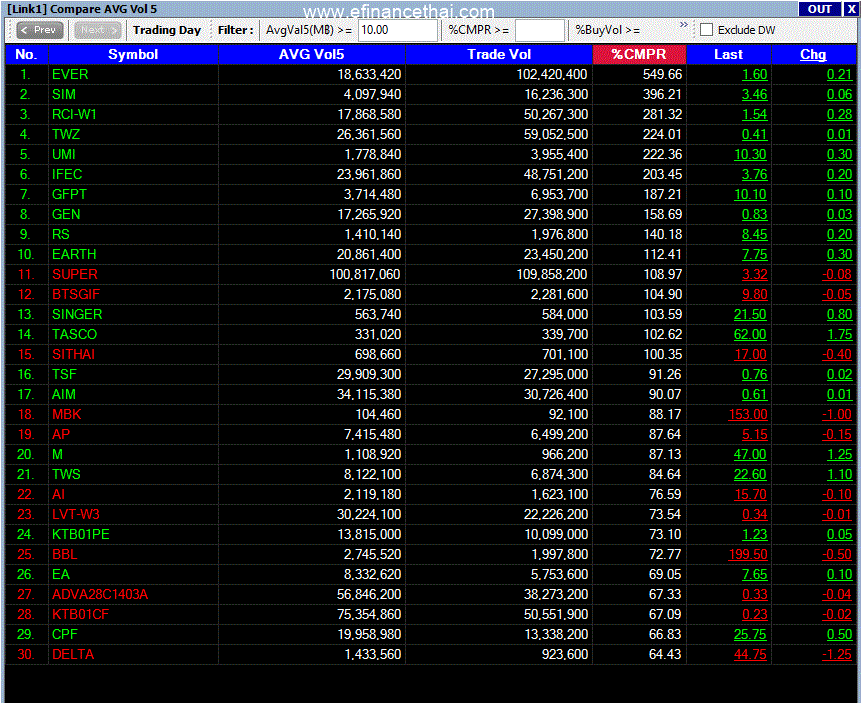
Task: Expand the toolbar overflow chevron
Action: (x=684, y=25)
